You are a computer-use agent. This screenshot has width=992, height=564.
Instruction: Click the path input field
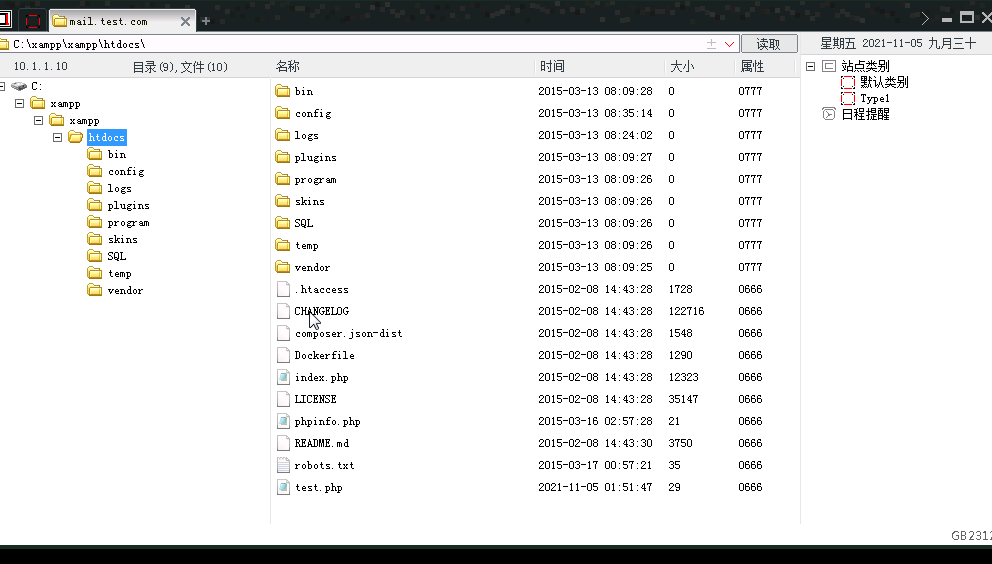pos(354,44)
